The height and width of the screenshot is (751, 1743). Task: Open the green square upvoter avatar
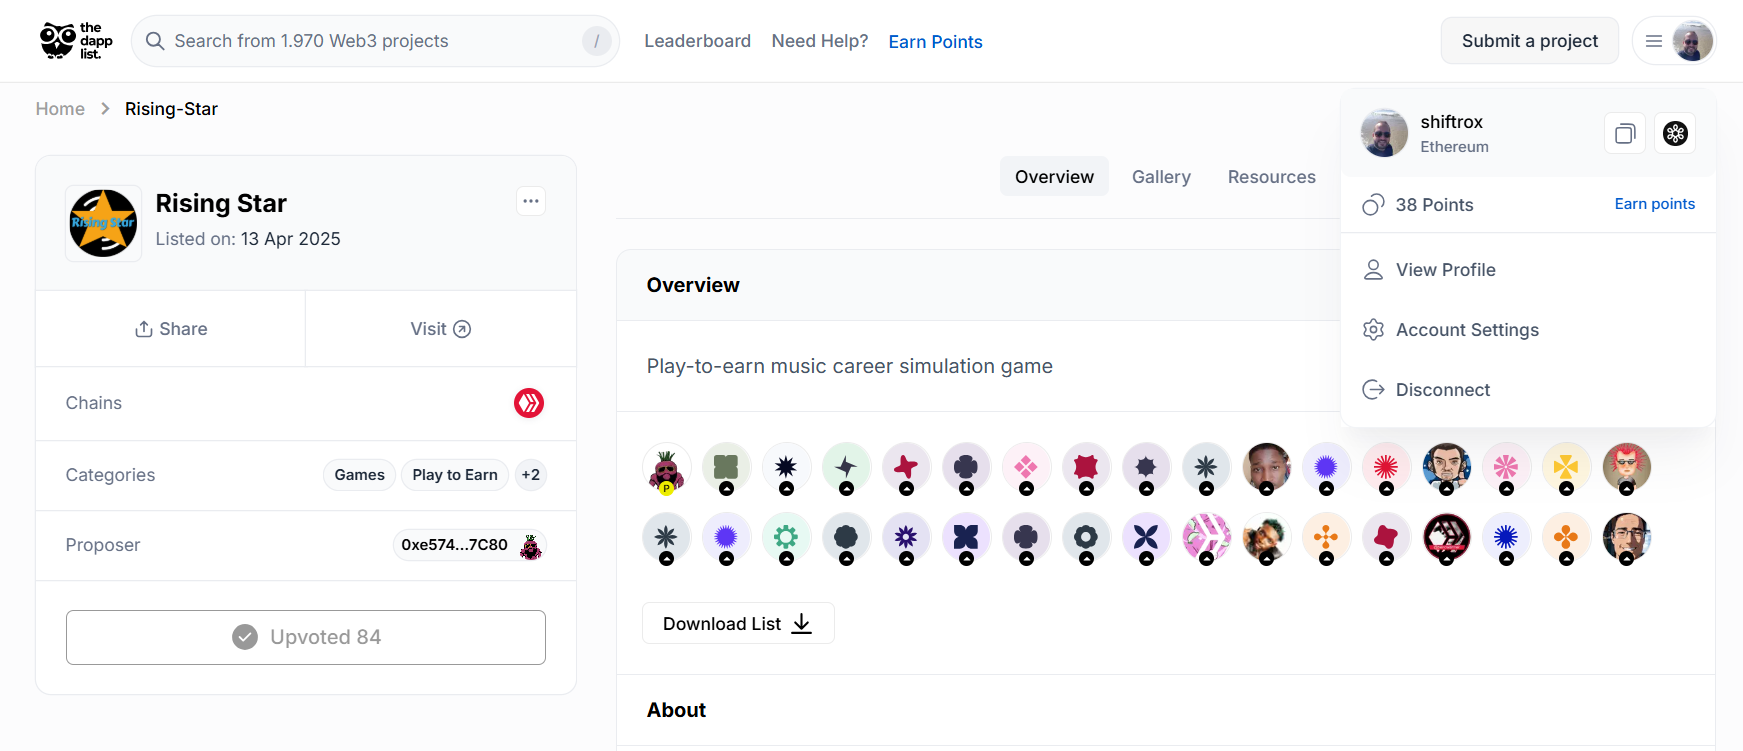(726, 467)
